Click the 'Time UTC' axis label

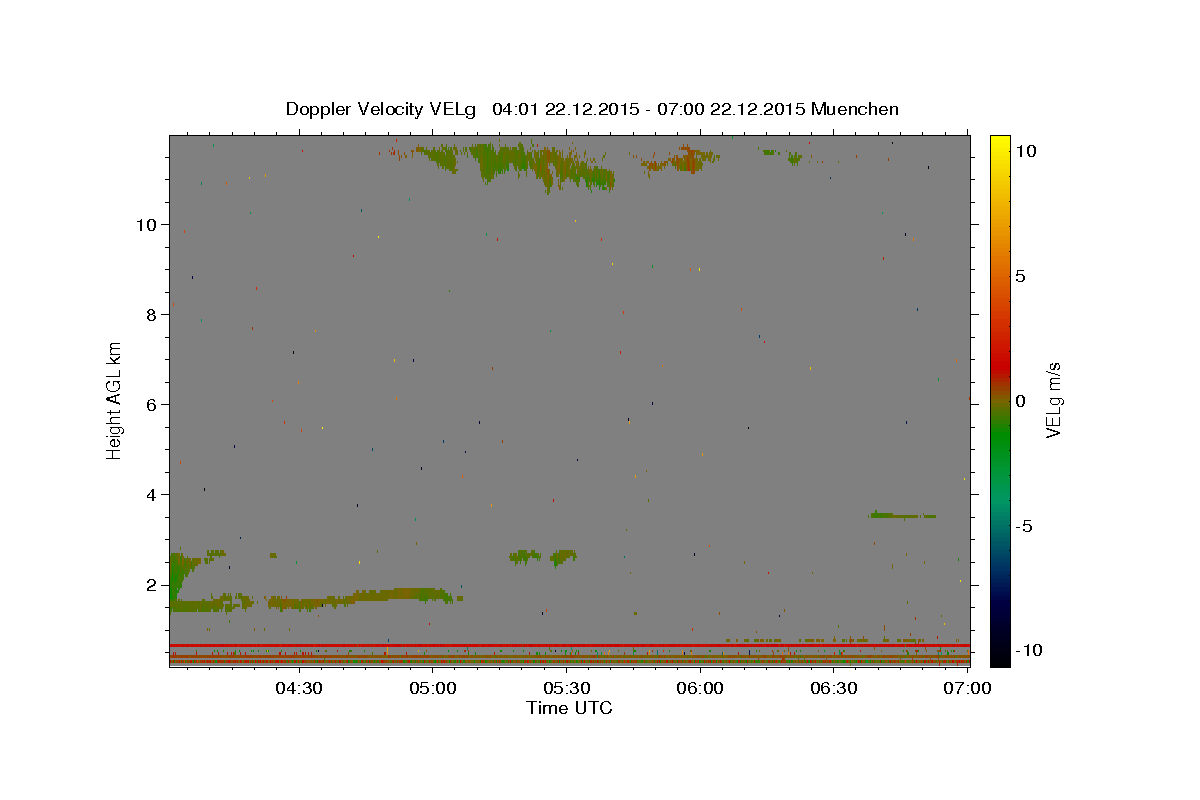pos(569,708)
